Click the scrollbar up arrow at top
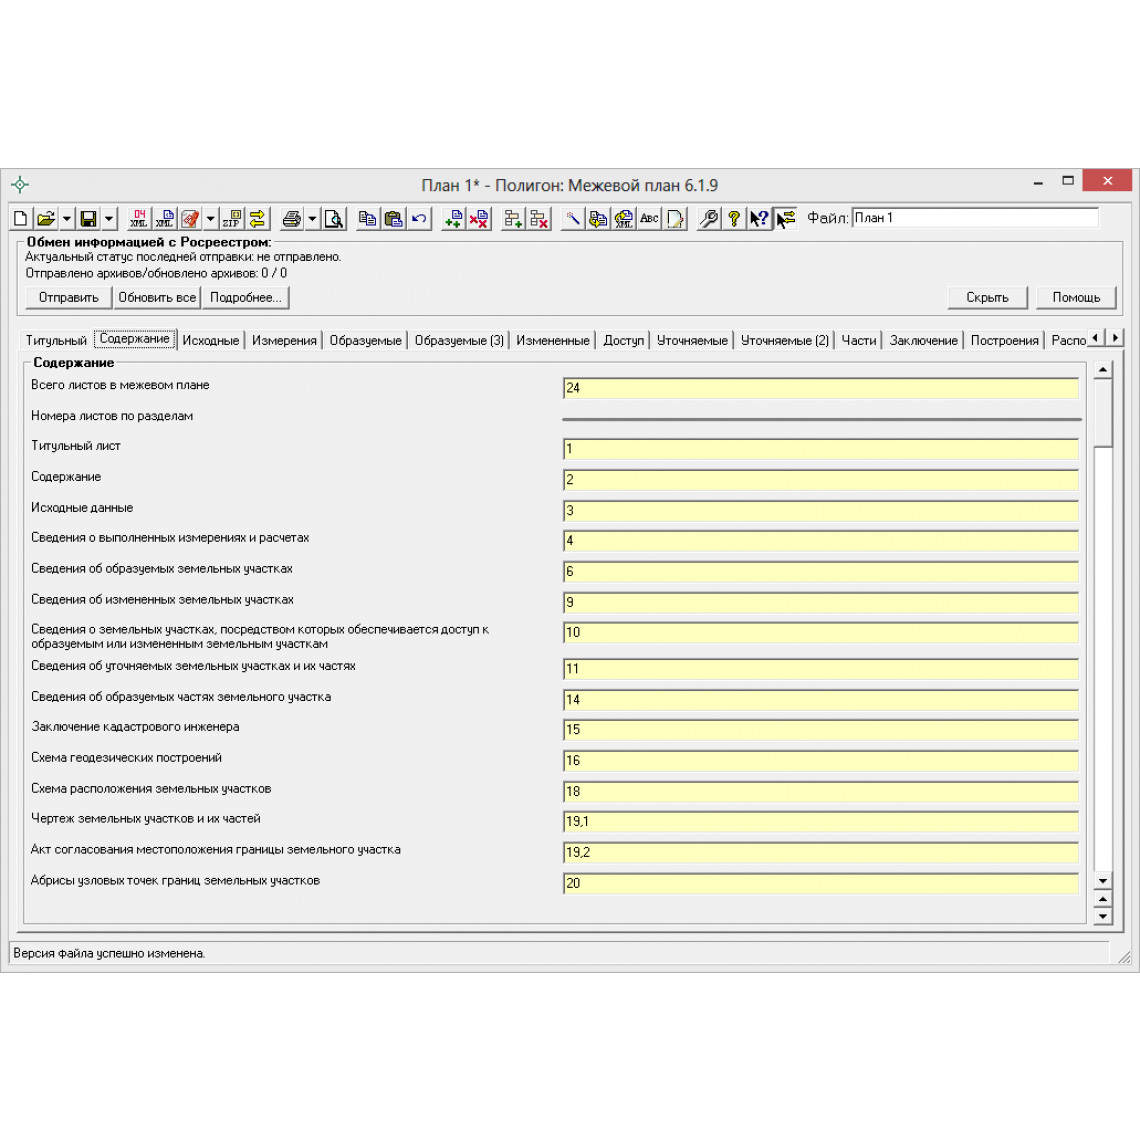 [1103, 370]
